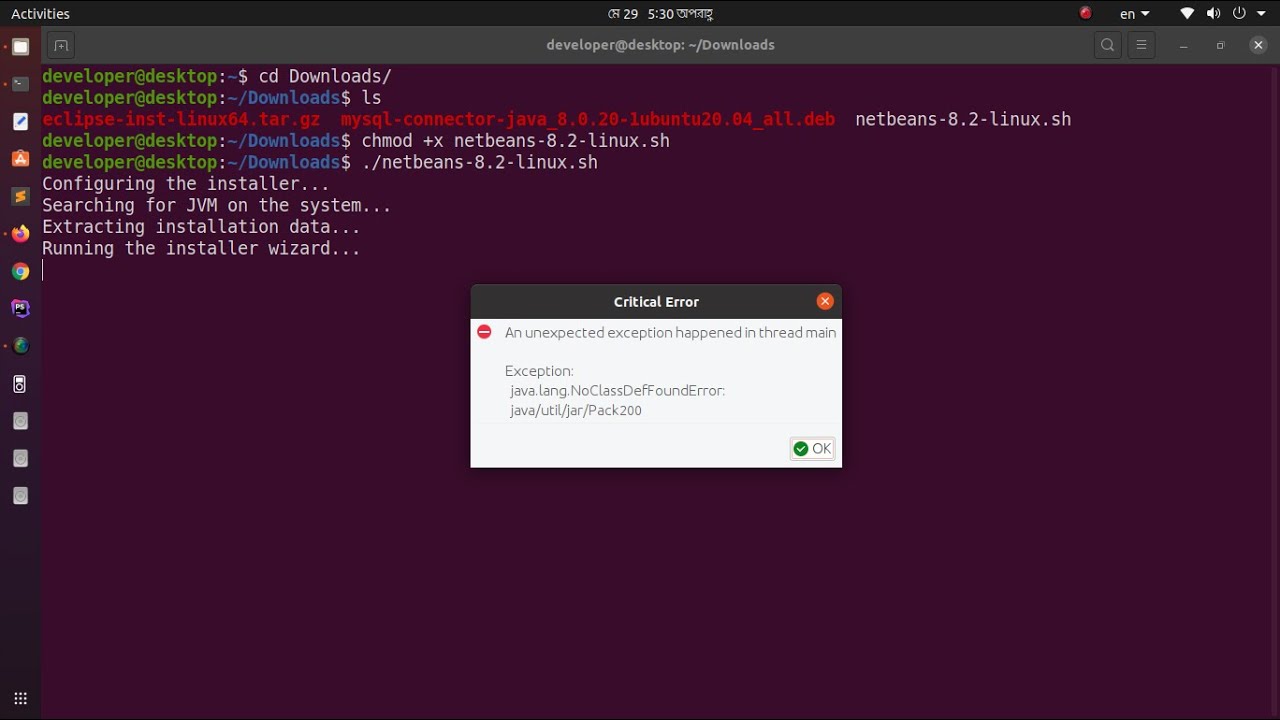Click the mysql-connector-java deb file name
This screenshot has height=720, width=1280.
[x=588, y=119]
